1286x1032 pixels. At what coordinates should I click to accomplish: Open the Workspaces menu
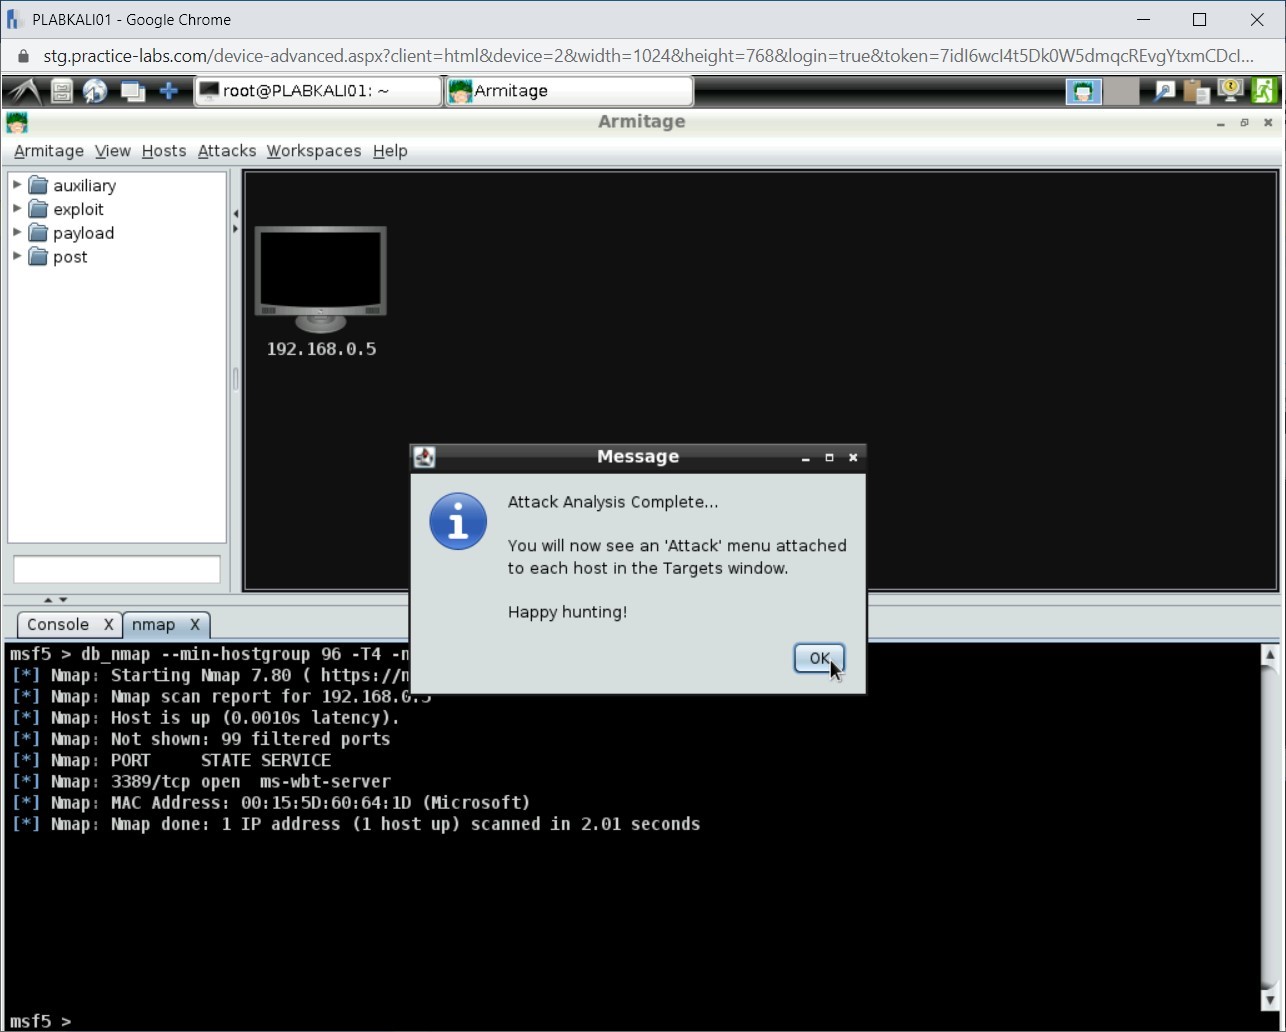(313, 151)
